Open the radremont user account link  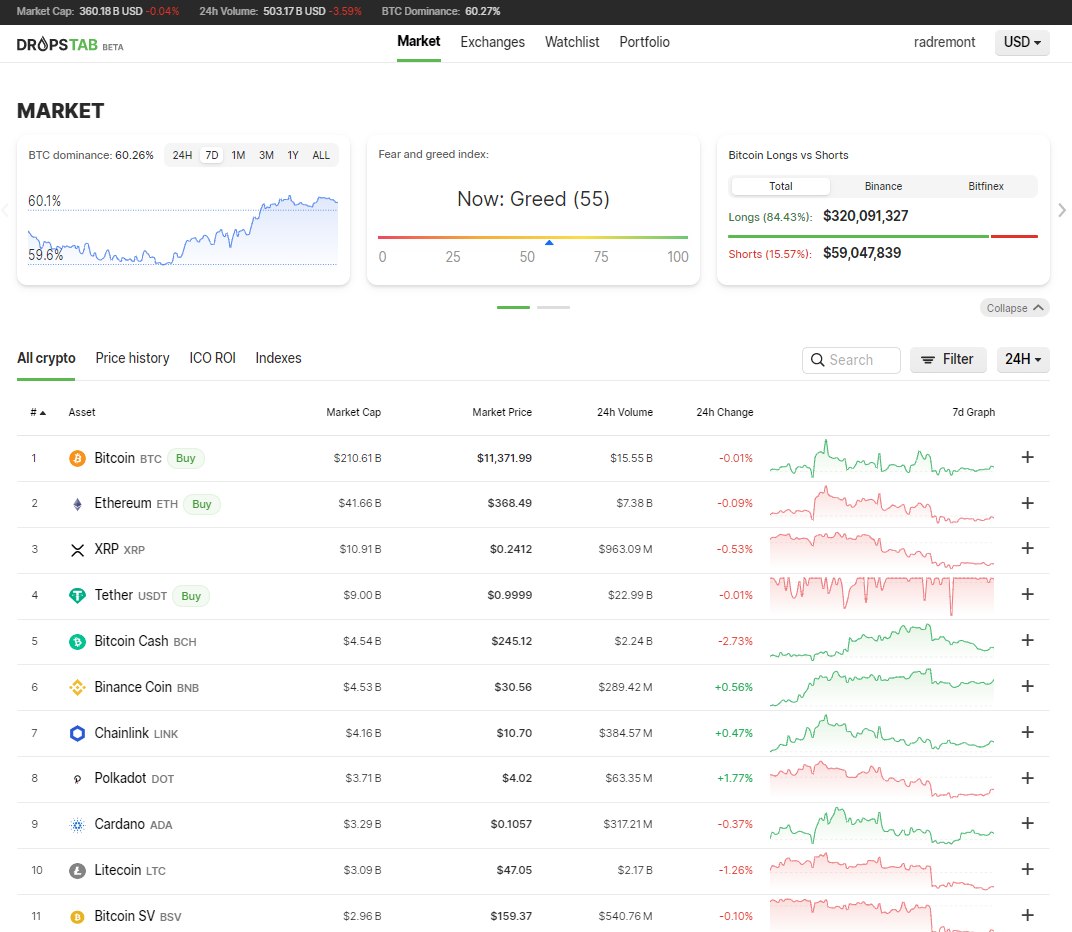(x=944, y=42)
